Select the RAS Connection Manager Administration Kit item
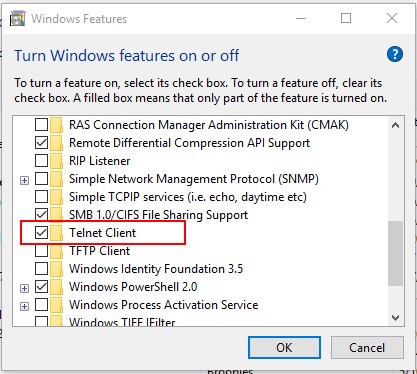Screen dimensions: 417x374 click(209, 125)
